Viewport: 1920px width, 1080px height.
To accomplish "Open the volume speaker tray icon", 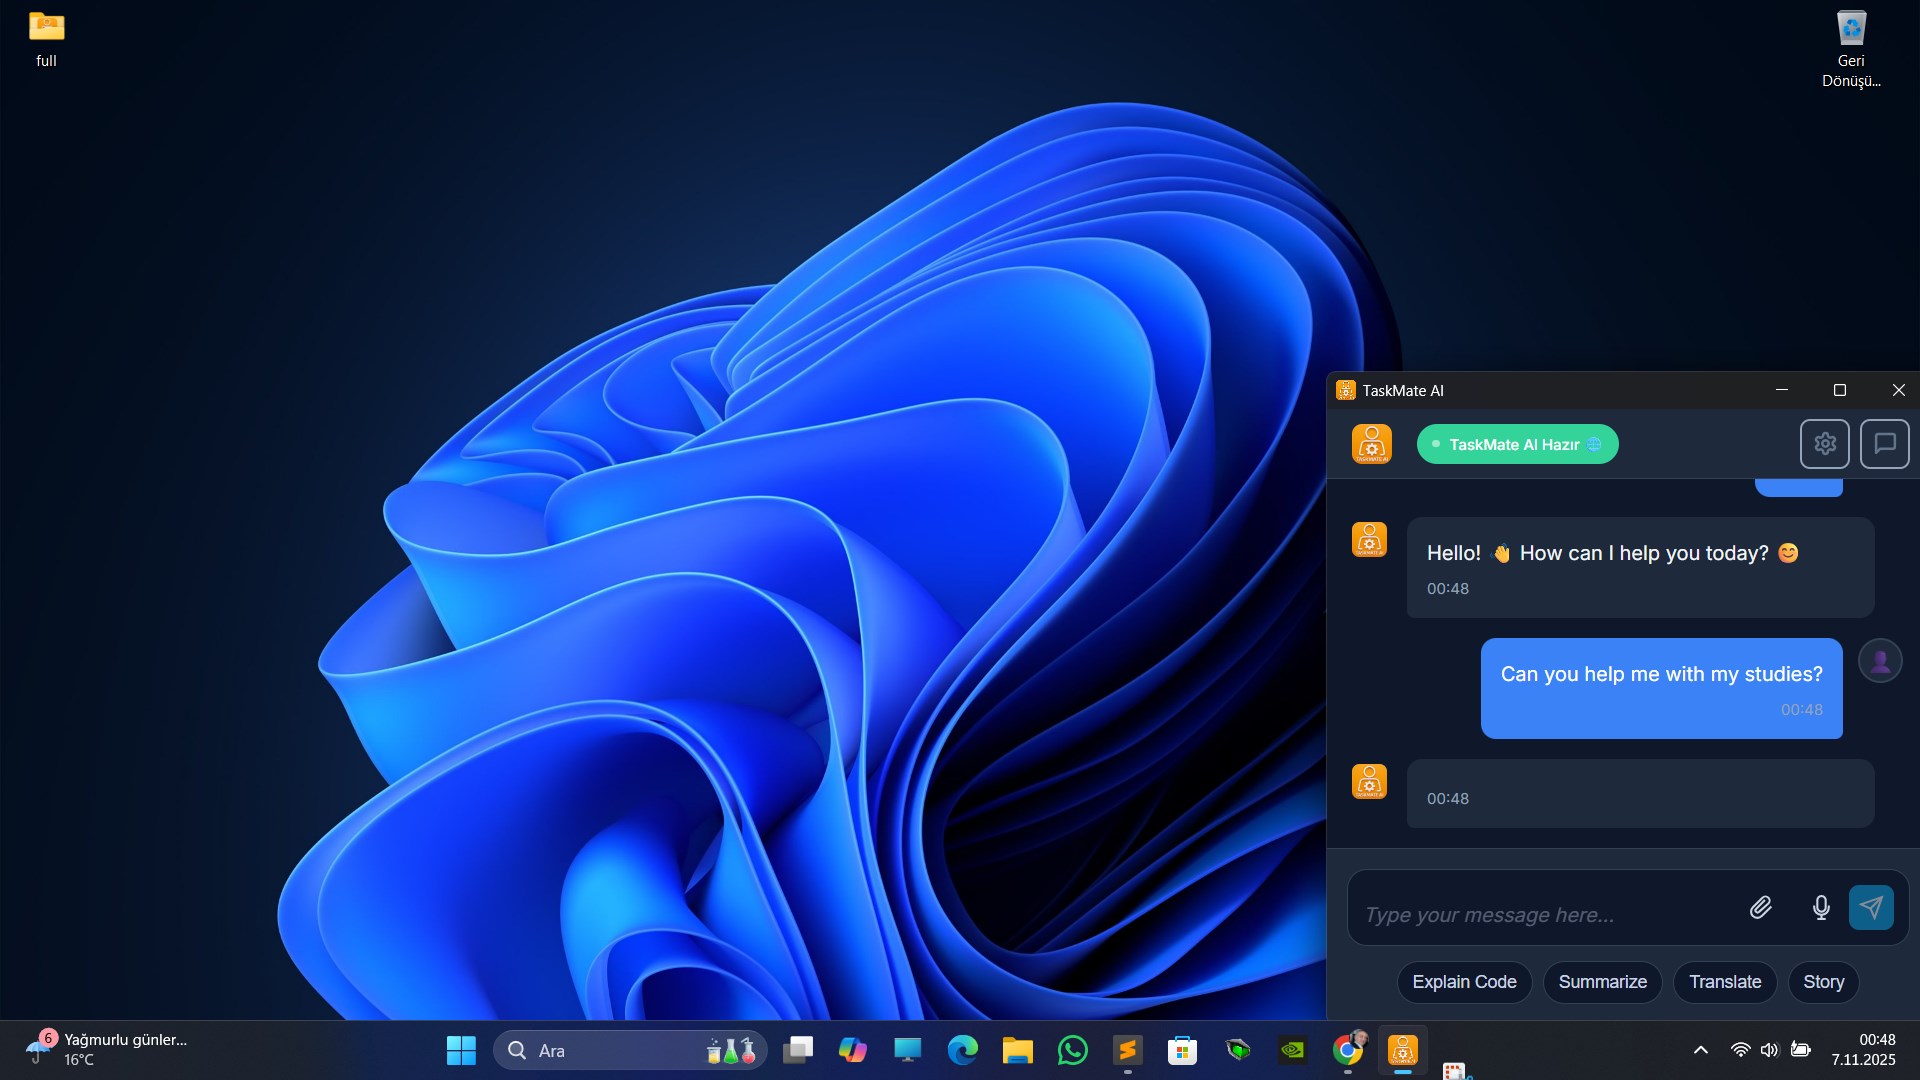I will (1769, 1050).
